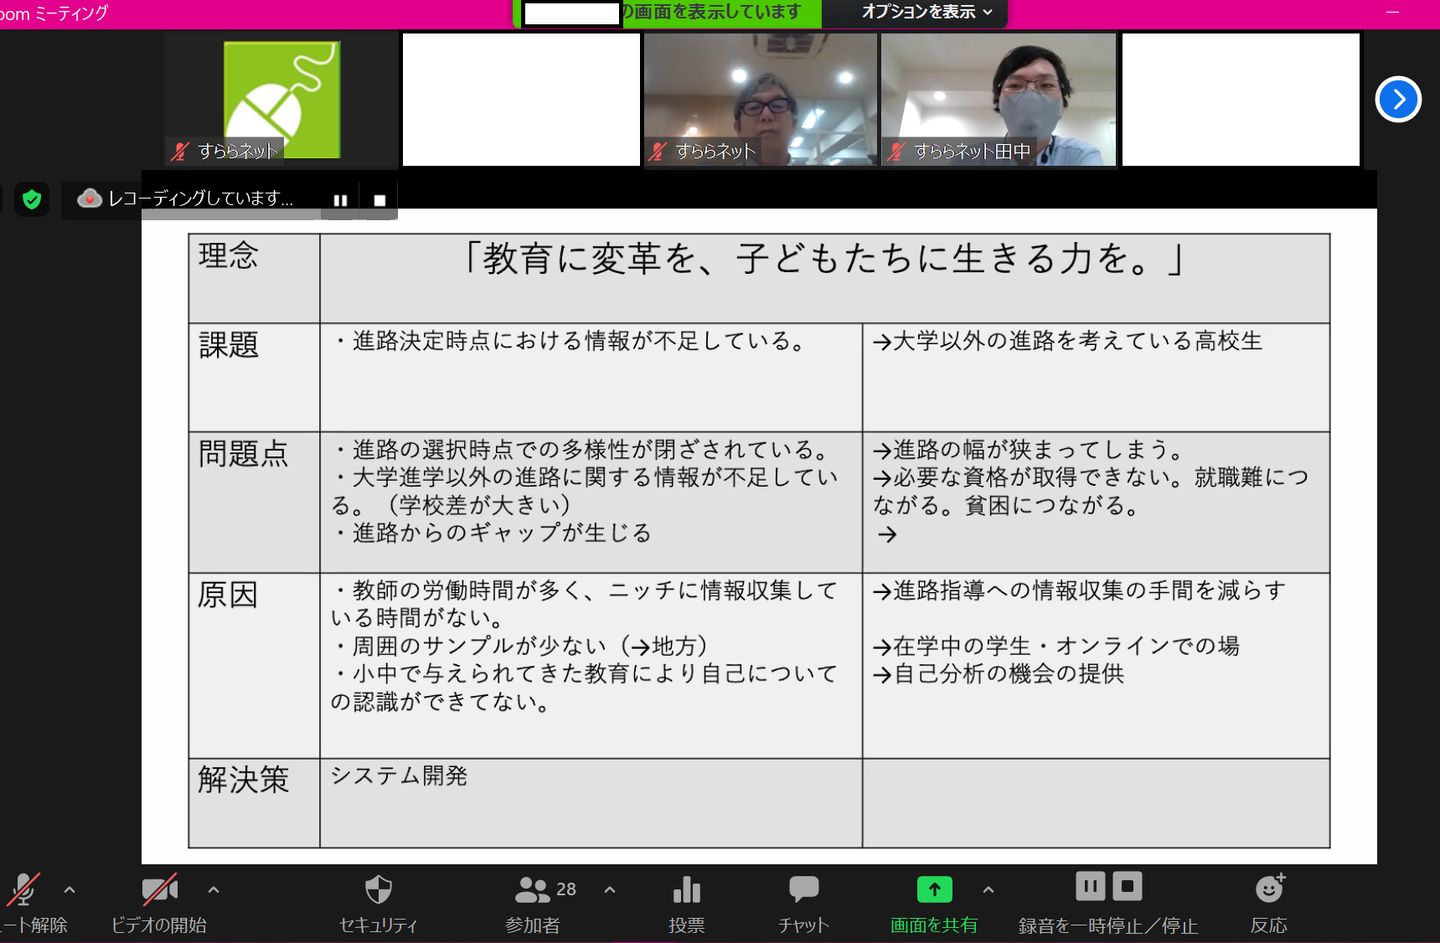The image size is (1440, 943).
Task: Click text 大学以外の進路を考えている高校生
Action: (1077, 341)
